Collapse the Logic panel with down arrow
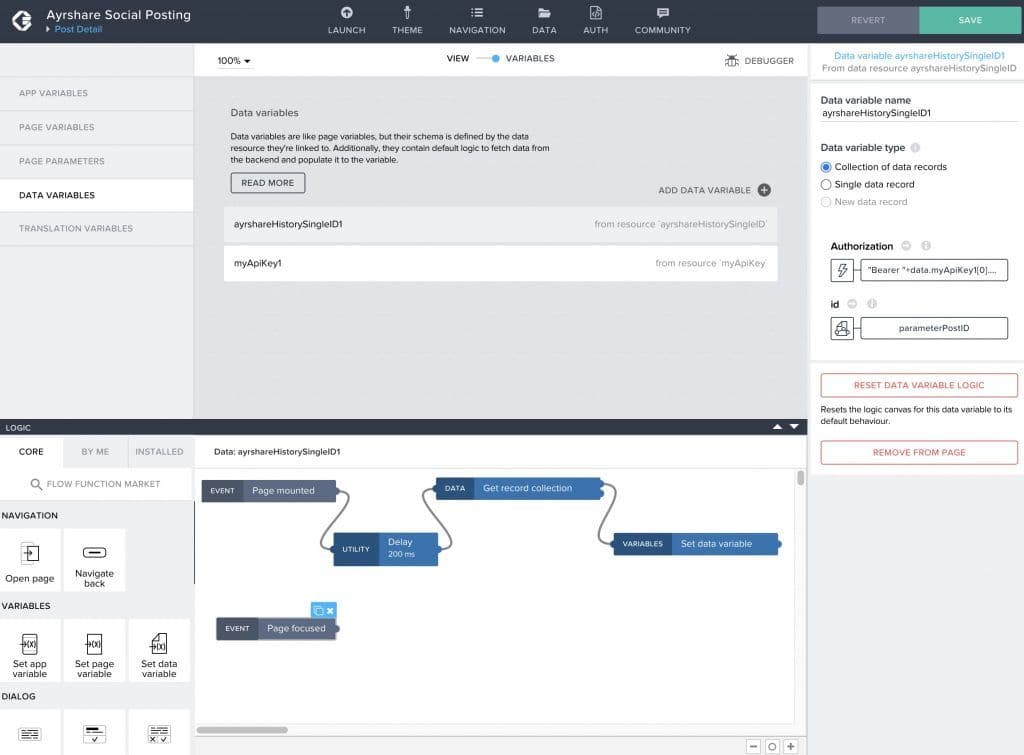The height and width of the screenshot is (755, 1024). click(x=794, y=426)
